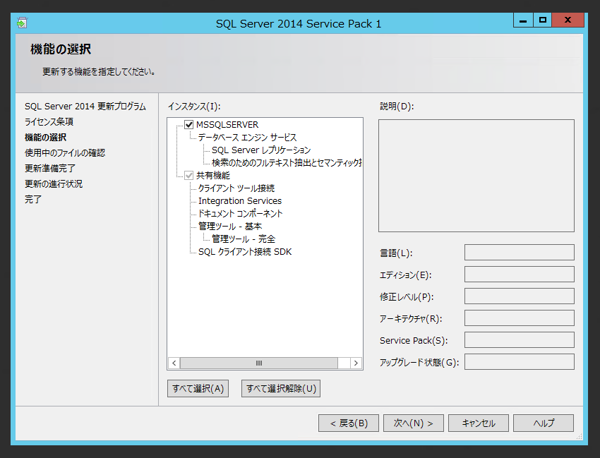The width and height of the screenshot is (600, 458).
Task: Click the horizontal scrollbar thumb
Action: click(x=259, y=363)
